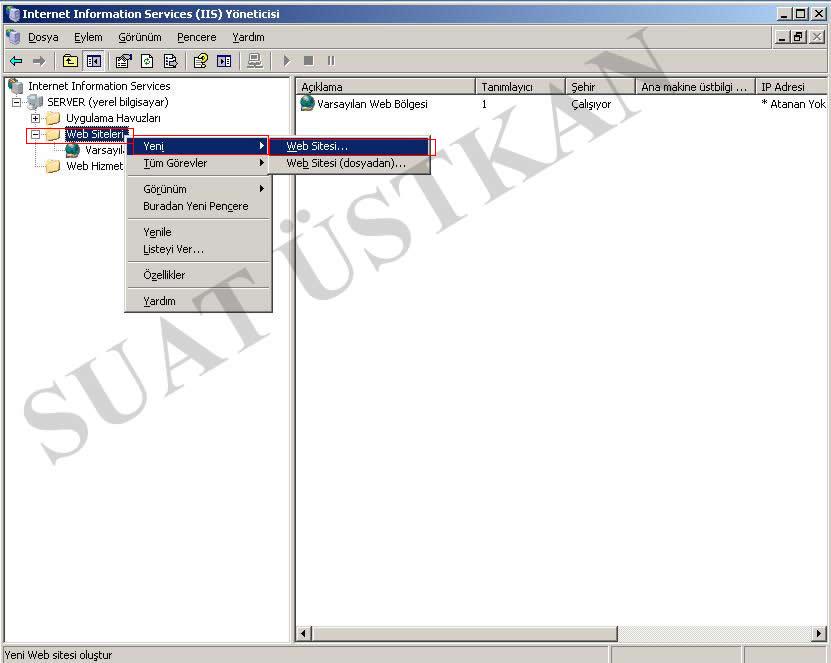Select Yenile in the context menu
The image size is (831, 663).
tap(198, 232)
